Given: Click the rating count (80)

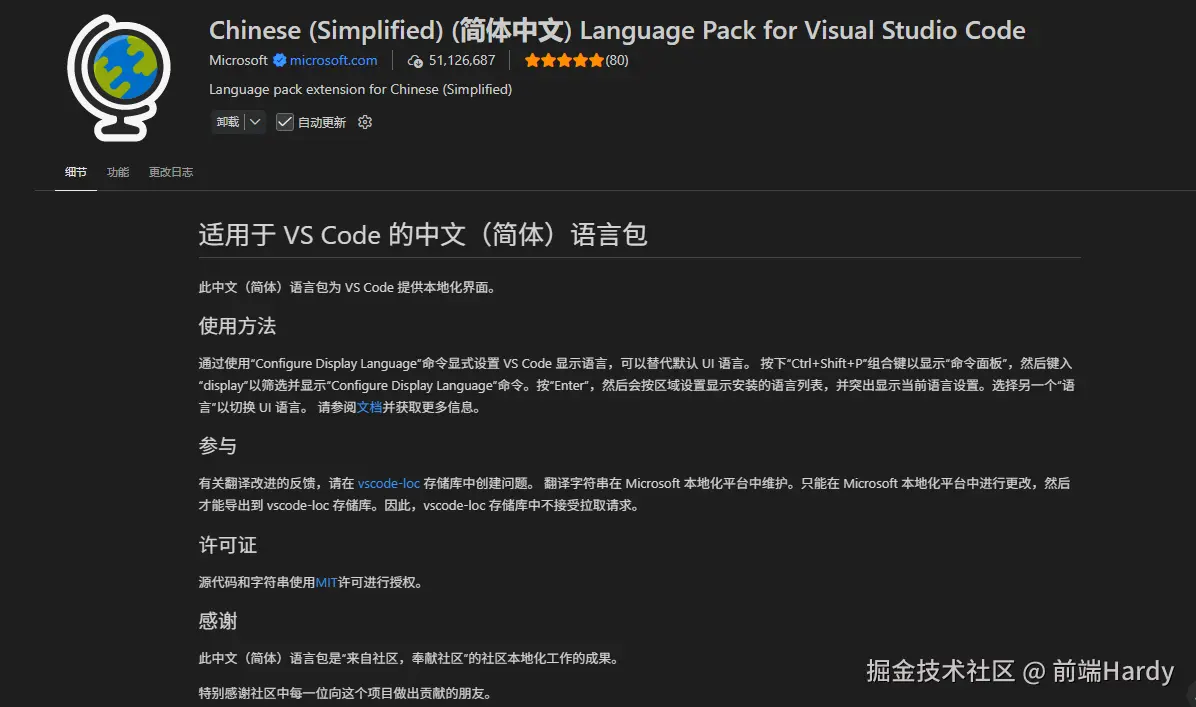Looking at the screenshot, I should pyautogui.click(x=617, y=60).
